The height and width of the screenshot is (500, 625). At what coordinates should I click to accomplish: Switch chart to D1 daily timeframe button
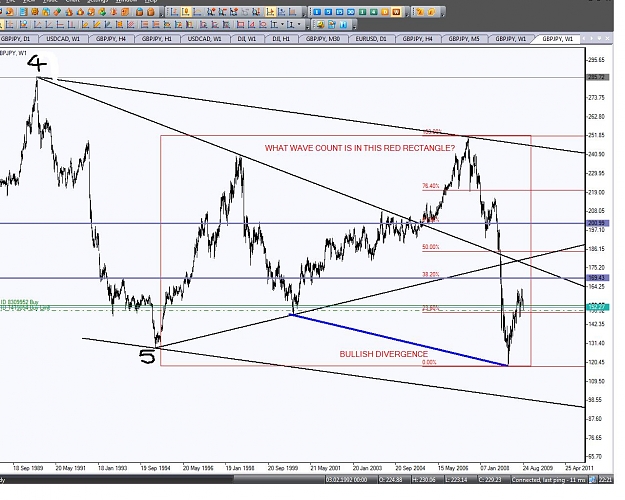(385, 12)
